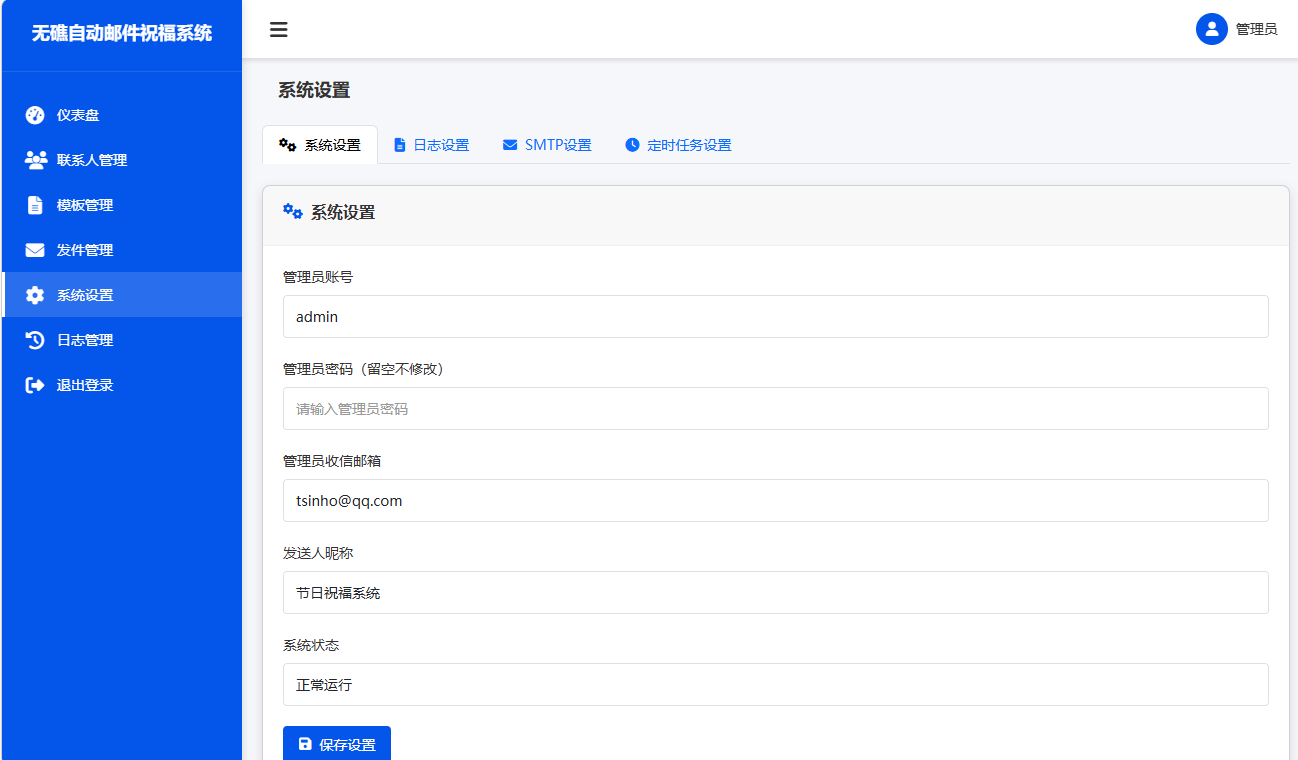Click the gears icon in the 系统设置 panel header
The image size is (1298, 760).
(291, 211)
